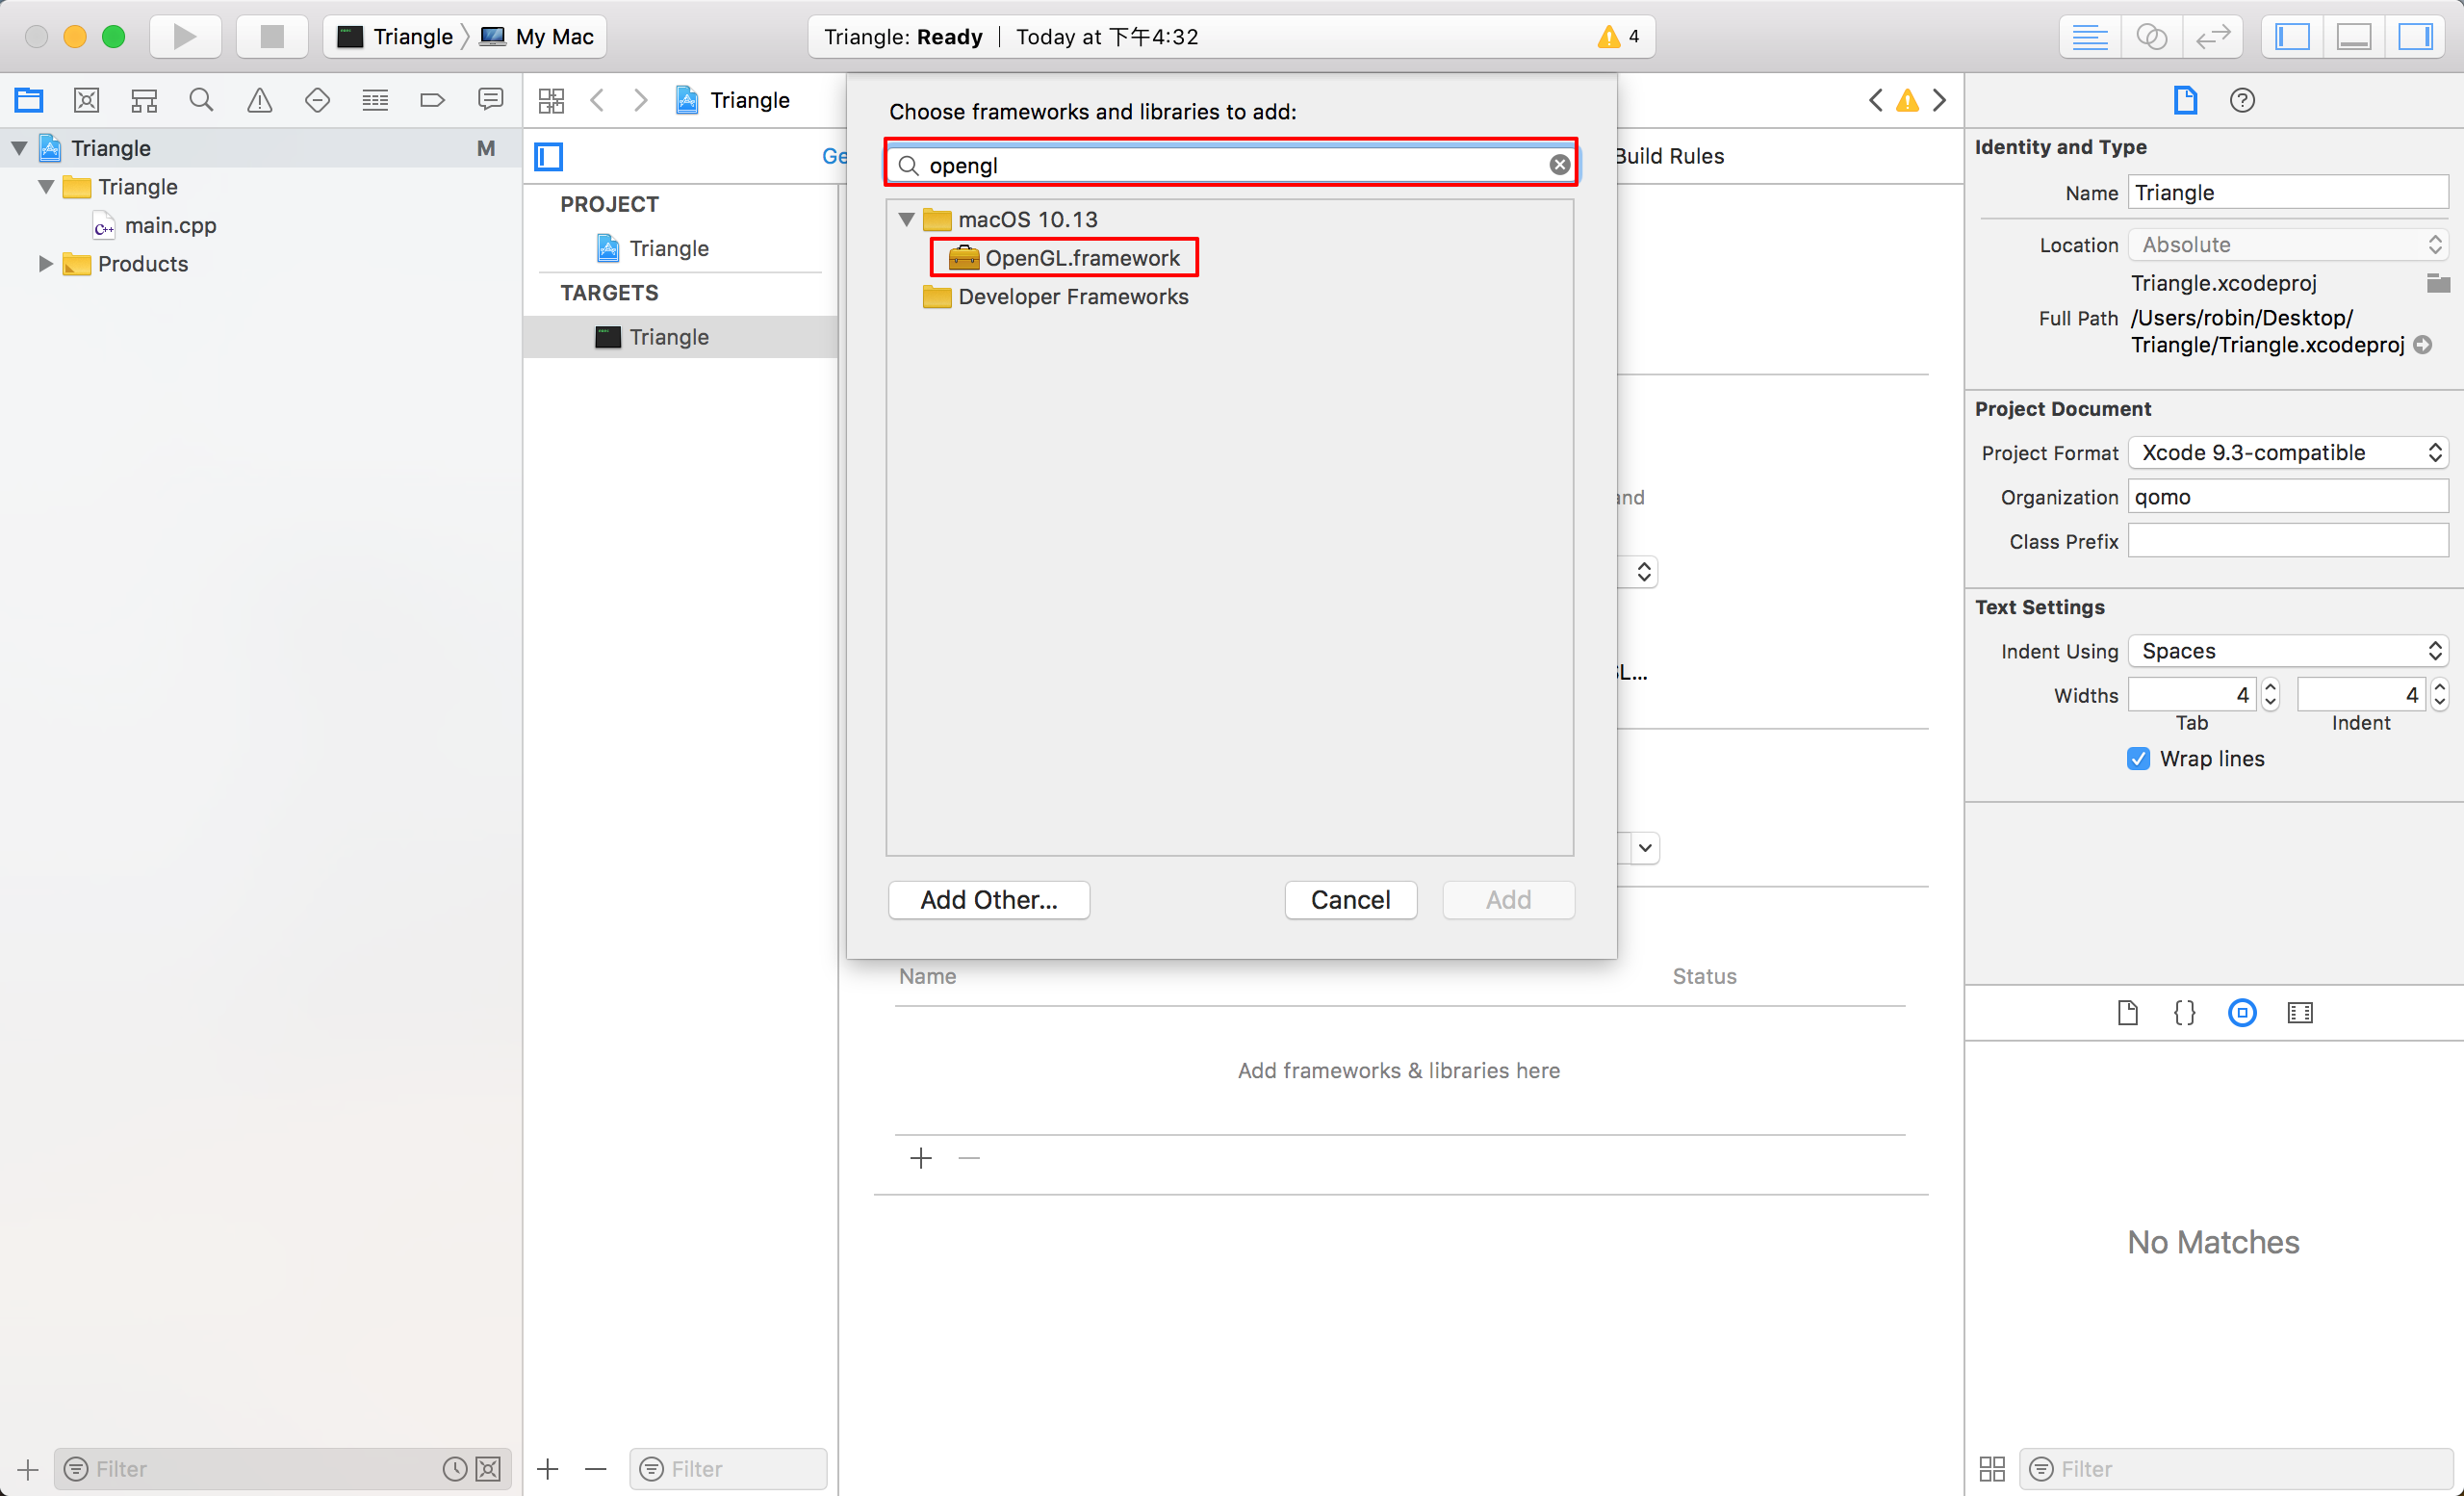Adjust the Tab width stepper
Screen dimensions: 2464x1496
tap(2270, 694)
